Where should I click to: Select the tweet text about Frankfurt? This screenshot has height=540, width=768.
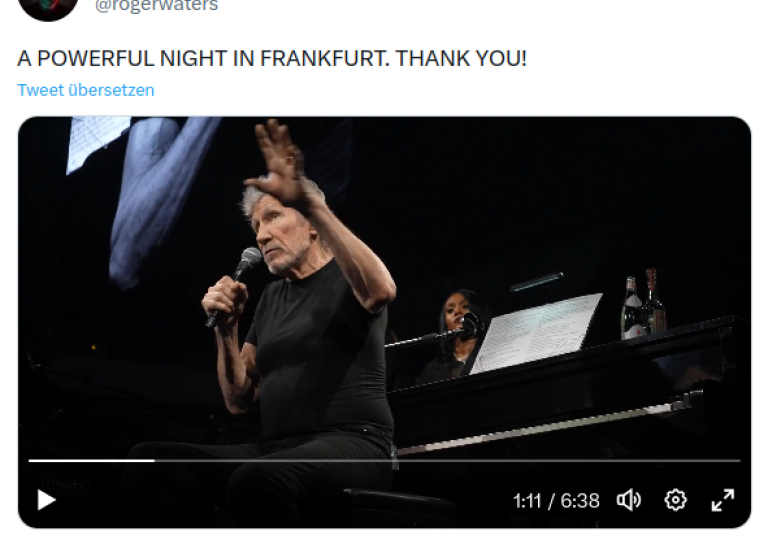click(272, 58)
